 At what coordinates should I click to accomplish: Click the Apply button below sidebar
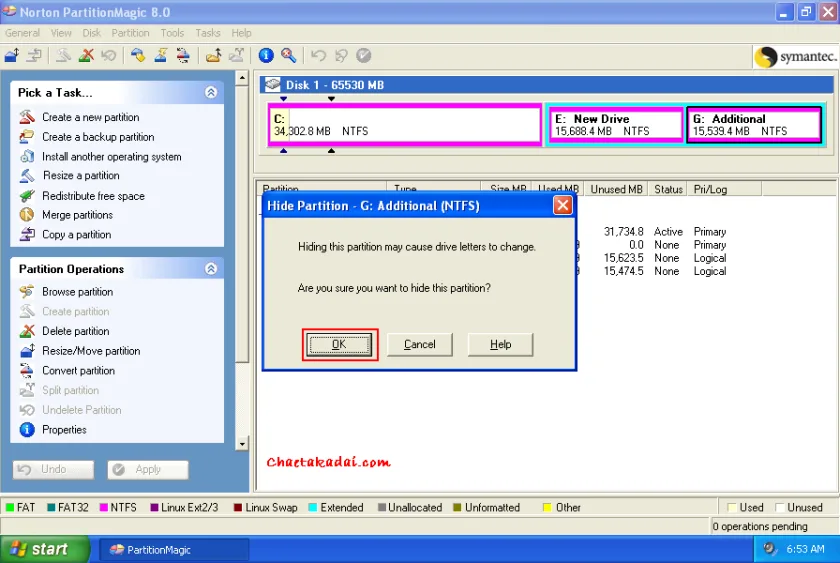pyautogui.click(x=148, y=470)
